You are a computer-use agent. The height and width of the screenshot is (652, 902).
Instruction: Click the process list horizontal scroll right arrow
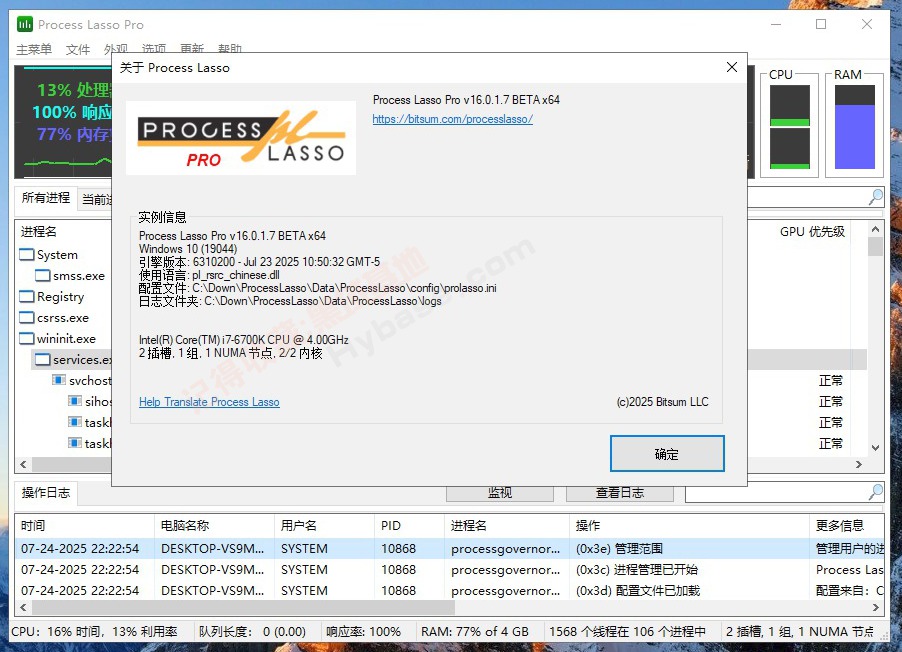point(859,464)
